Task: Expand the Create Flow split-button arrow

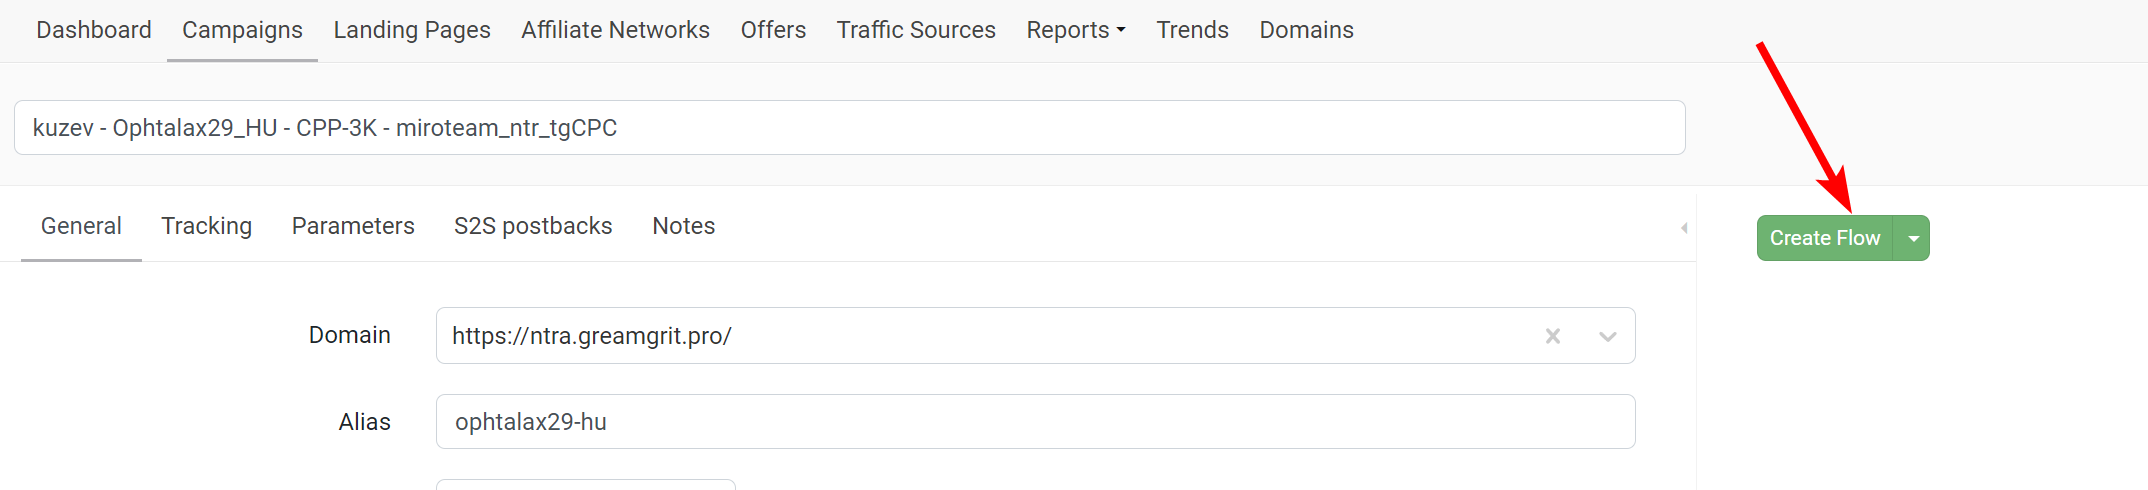Action: click(1912, 238)
